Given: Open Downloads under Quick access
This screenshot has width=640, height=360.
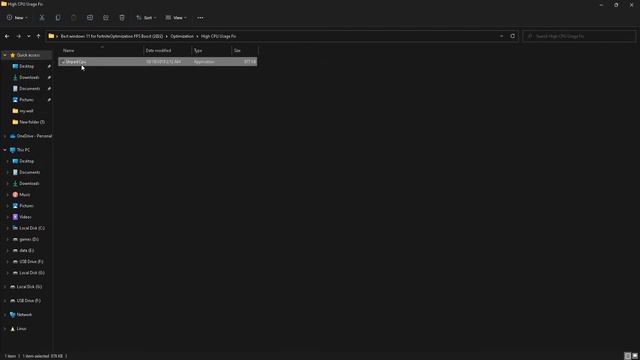Looking at the screenshot, I should click(x=29, y=77).
